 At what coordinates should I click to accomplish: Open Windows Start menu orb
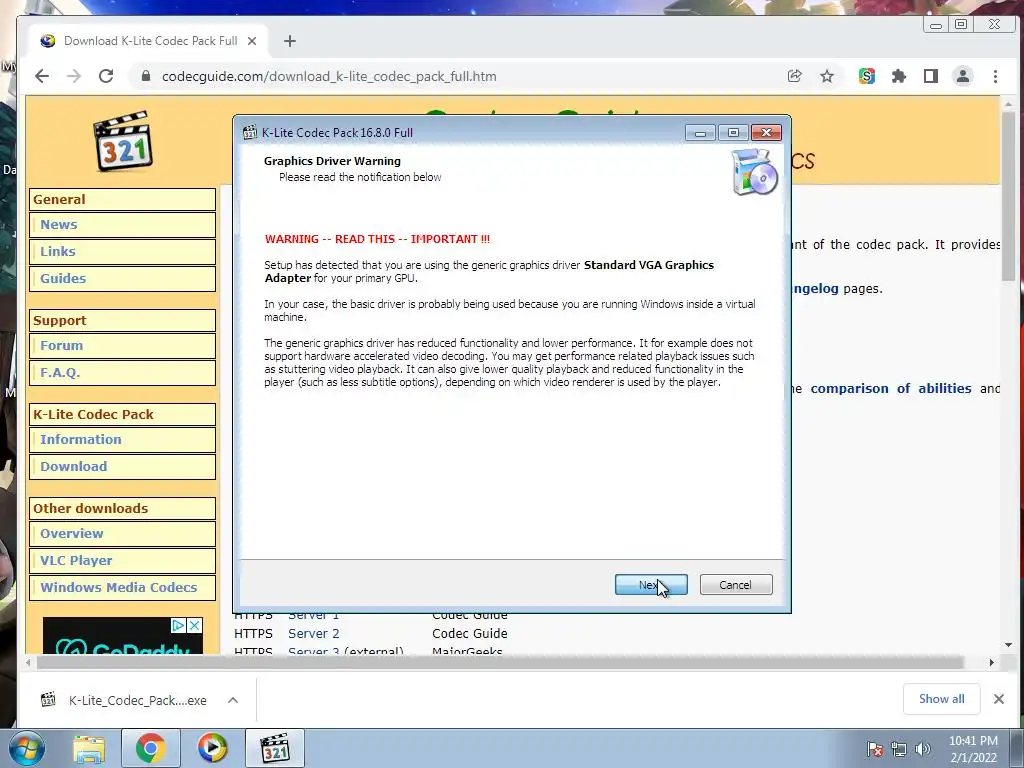tap(26, 748)
